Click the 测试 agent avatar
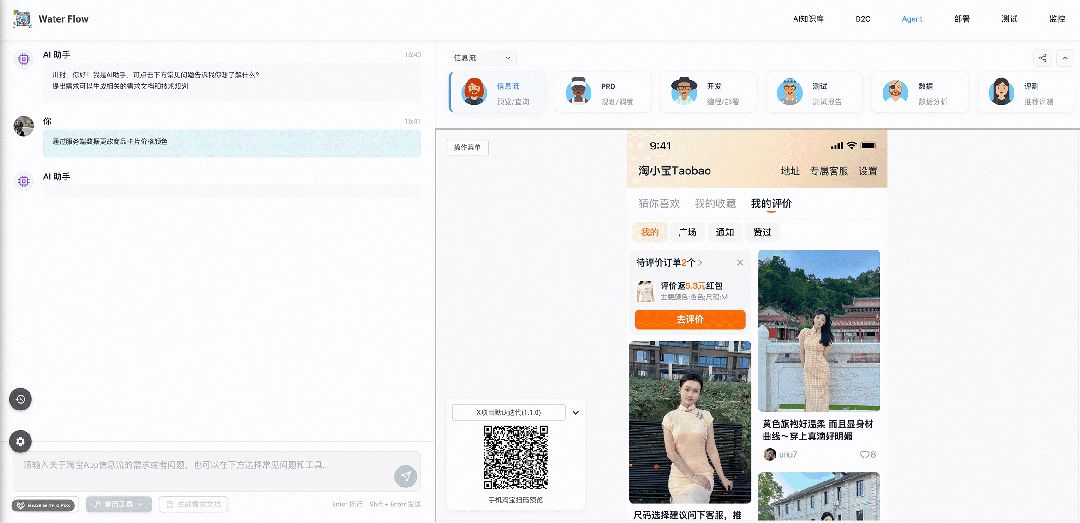This screenshot has height=523, width=1080. (790, 91)
